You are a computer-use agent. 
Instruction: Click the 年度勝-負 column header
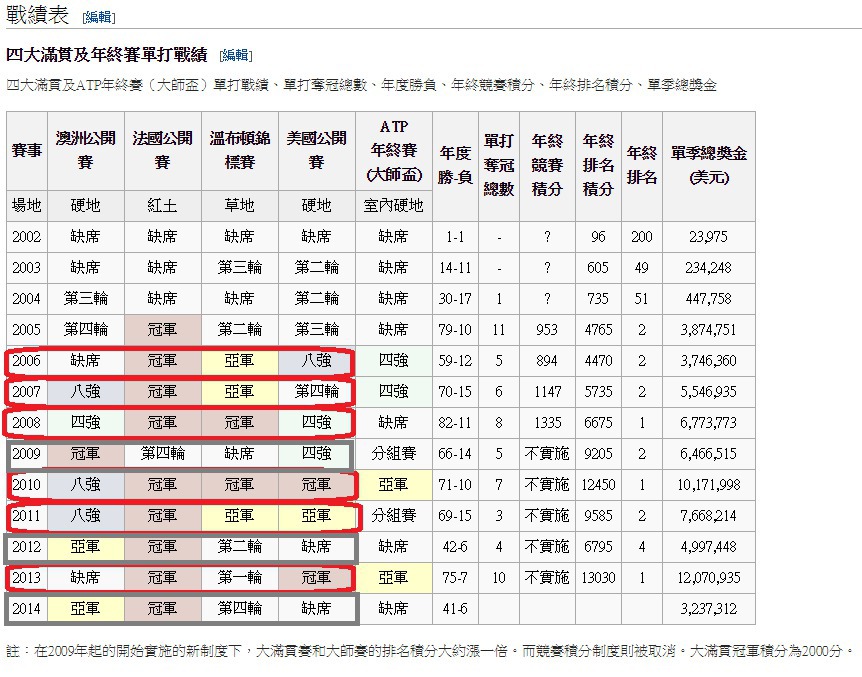tap(455, 166)
